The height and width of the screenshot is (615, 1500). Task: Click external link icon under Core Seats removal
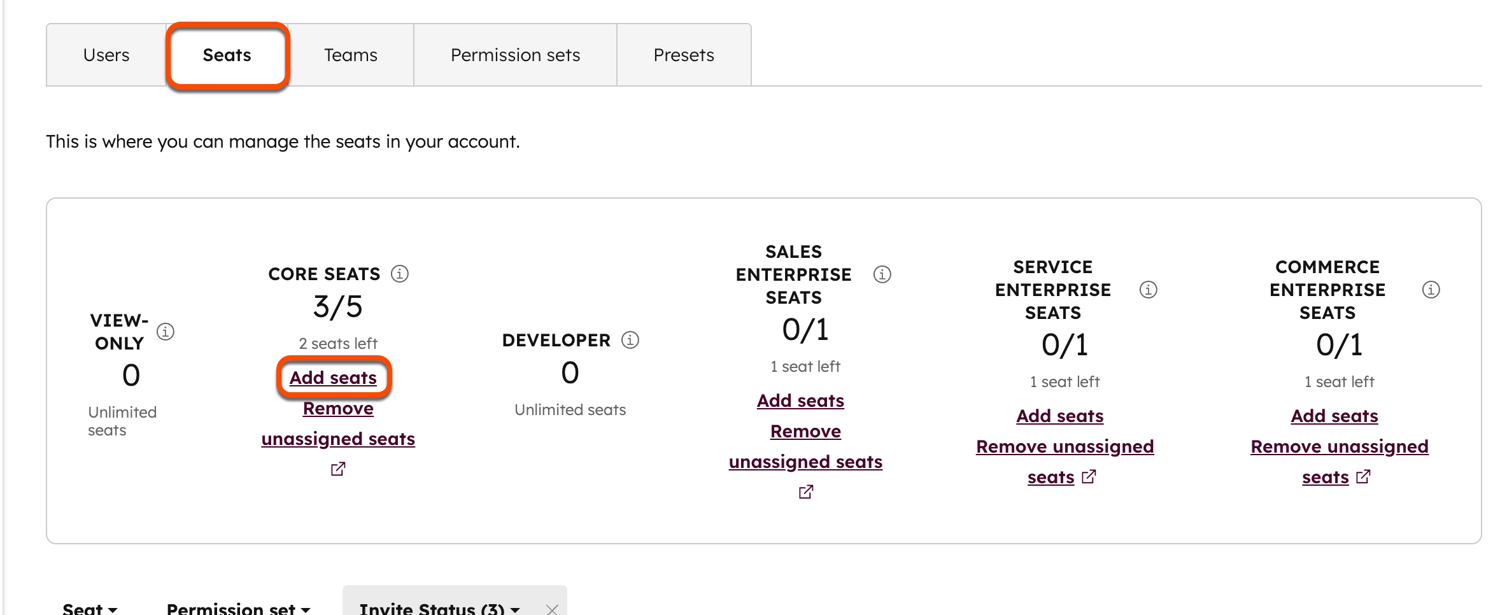(x=337, y=467)
